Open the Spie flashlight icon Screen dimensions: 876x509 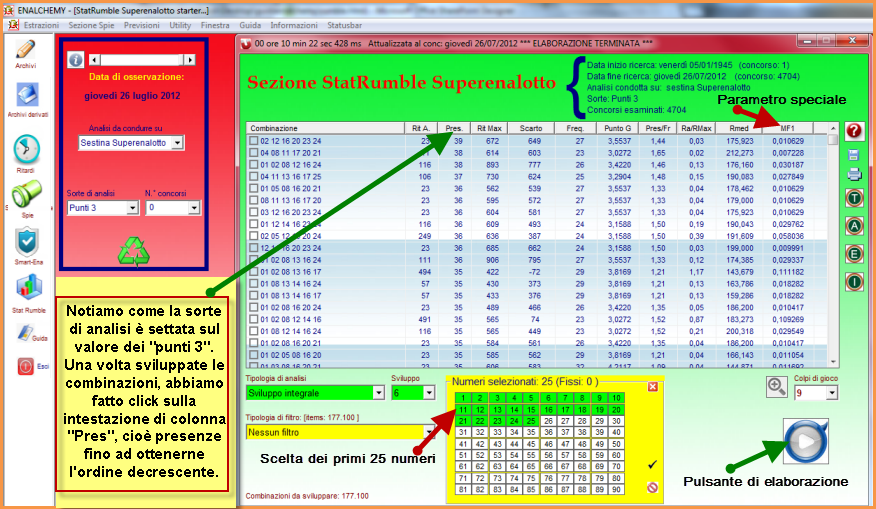26,194
